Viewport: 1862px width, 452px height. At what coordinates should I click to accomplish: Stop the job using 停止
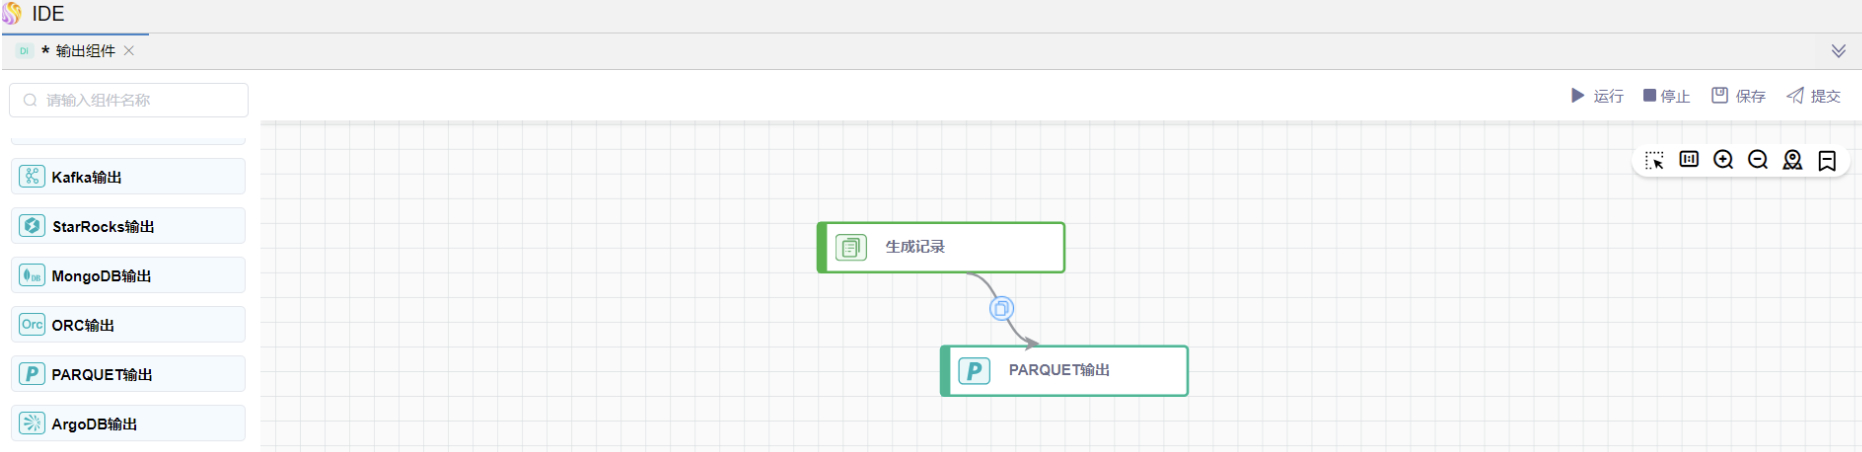pos(1666,96)
